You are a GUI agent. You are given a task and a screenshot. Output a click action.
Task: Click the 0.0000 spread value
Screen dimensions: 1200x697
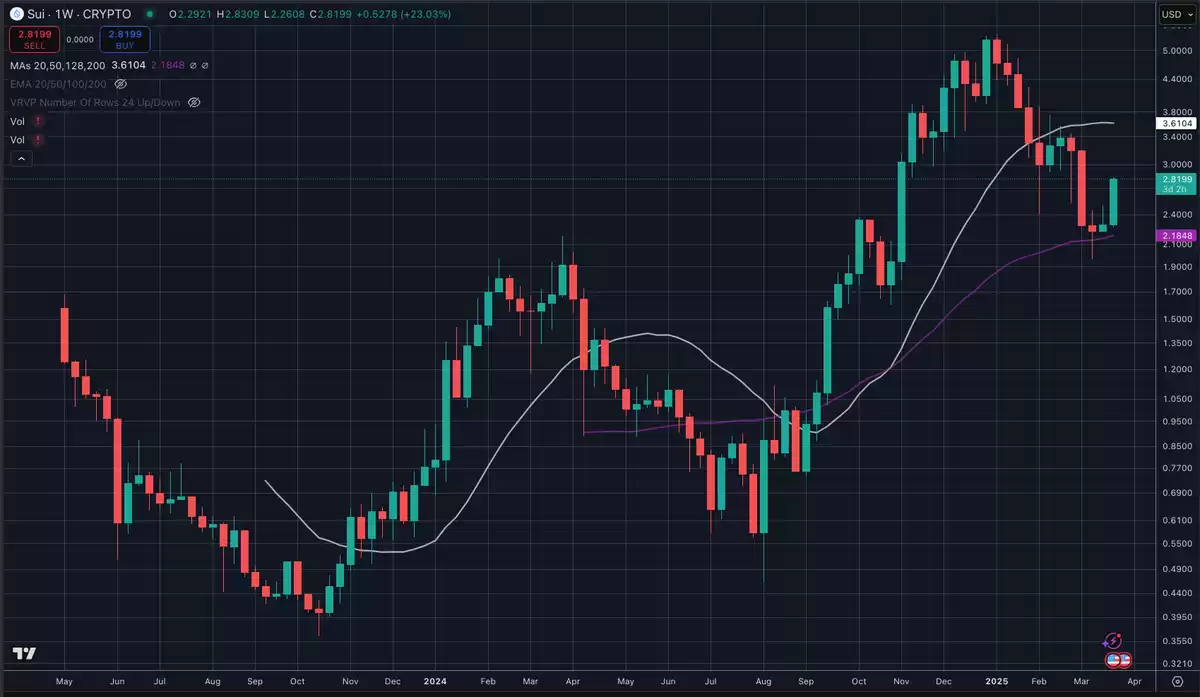(x=80, y=40)
